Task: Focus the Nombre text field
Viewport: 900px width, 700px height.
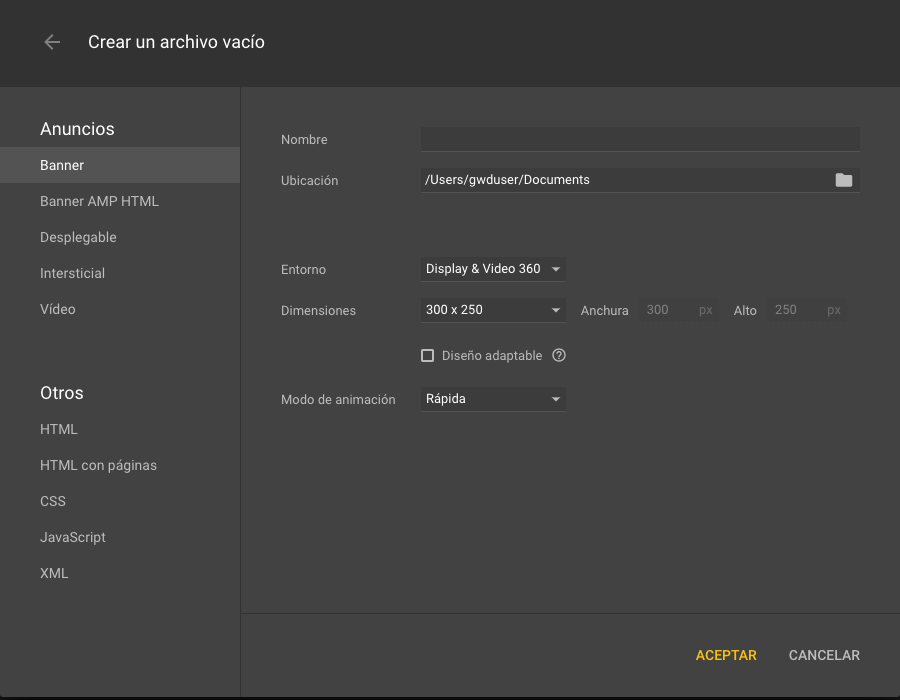Action: click(x=640, y=139)
